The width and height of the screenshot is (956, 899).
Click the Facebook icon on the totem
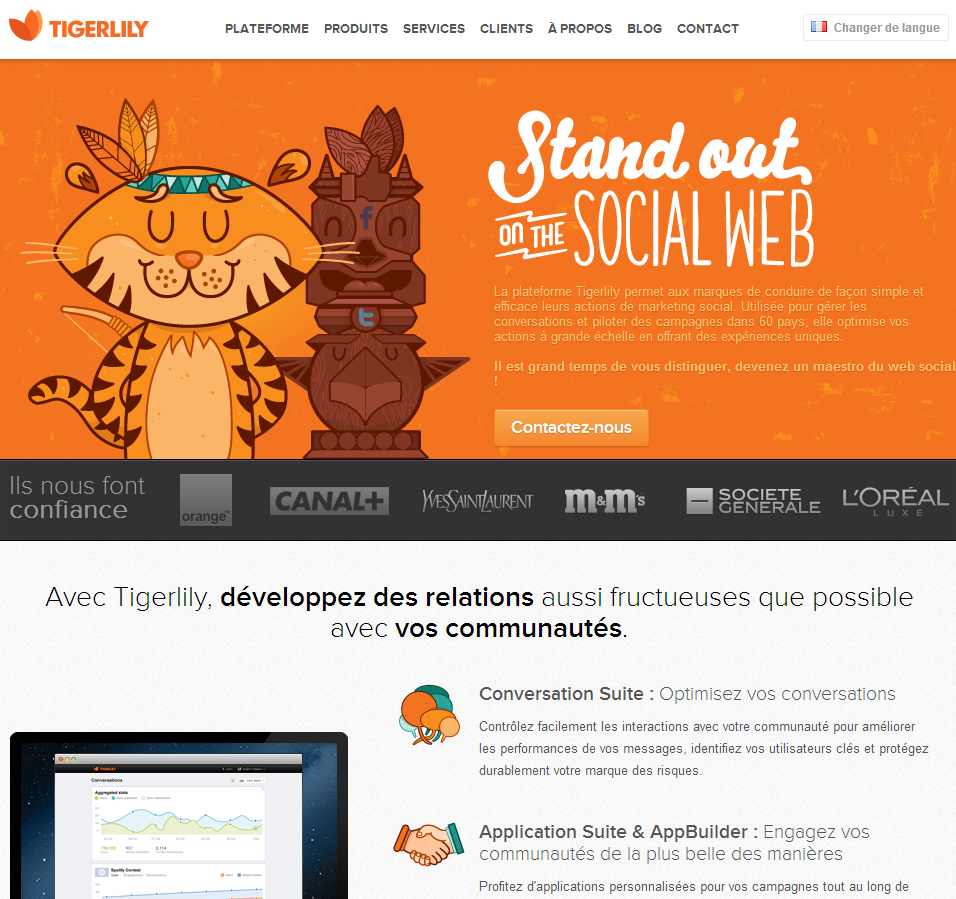point(366,217)
